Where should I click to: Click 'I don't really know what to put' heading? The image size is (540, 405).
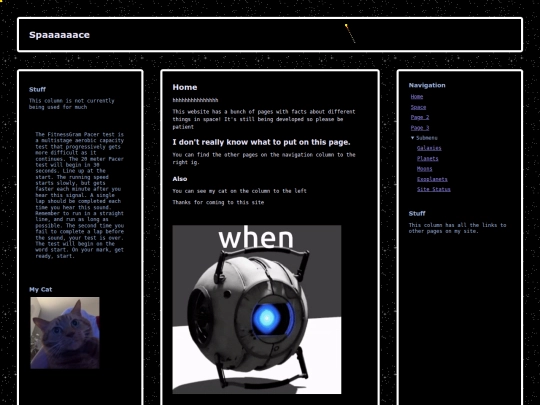261,142
